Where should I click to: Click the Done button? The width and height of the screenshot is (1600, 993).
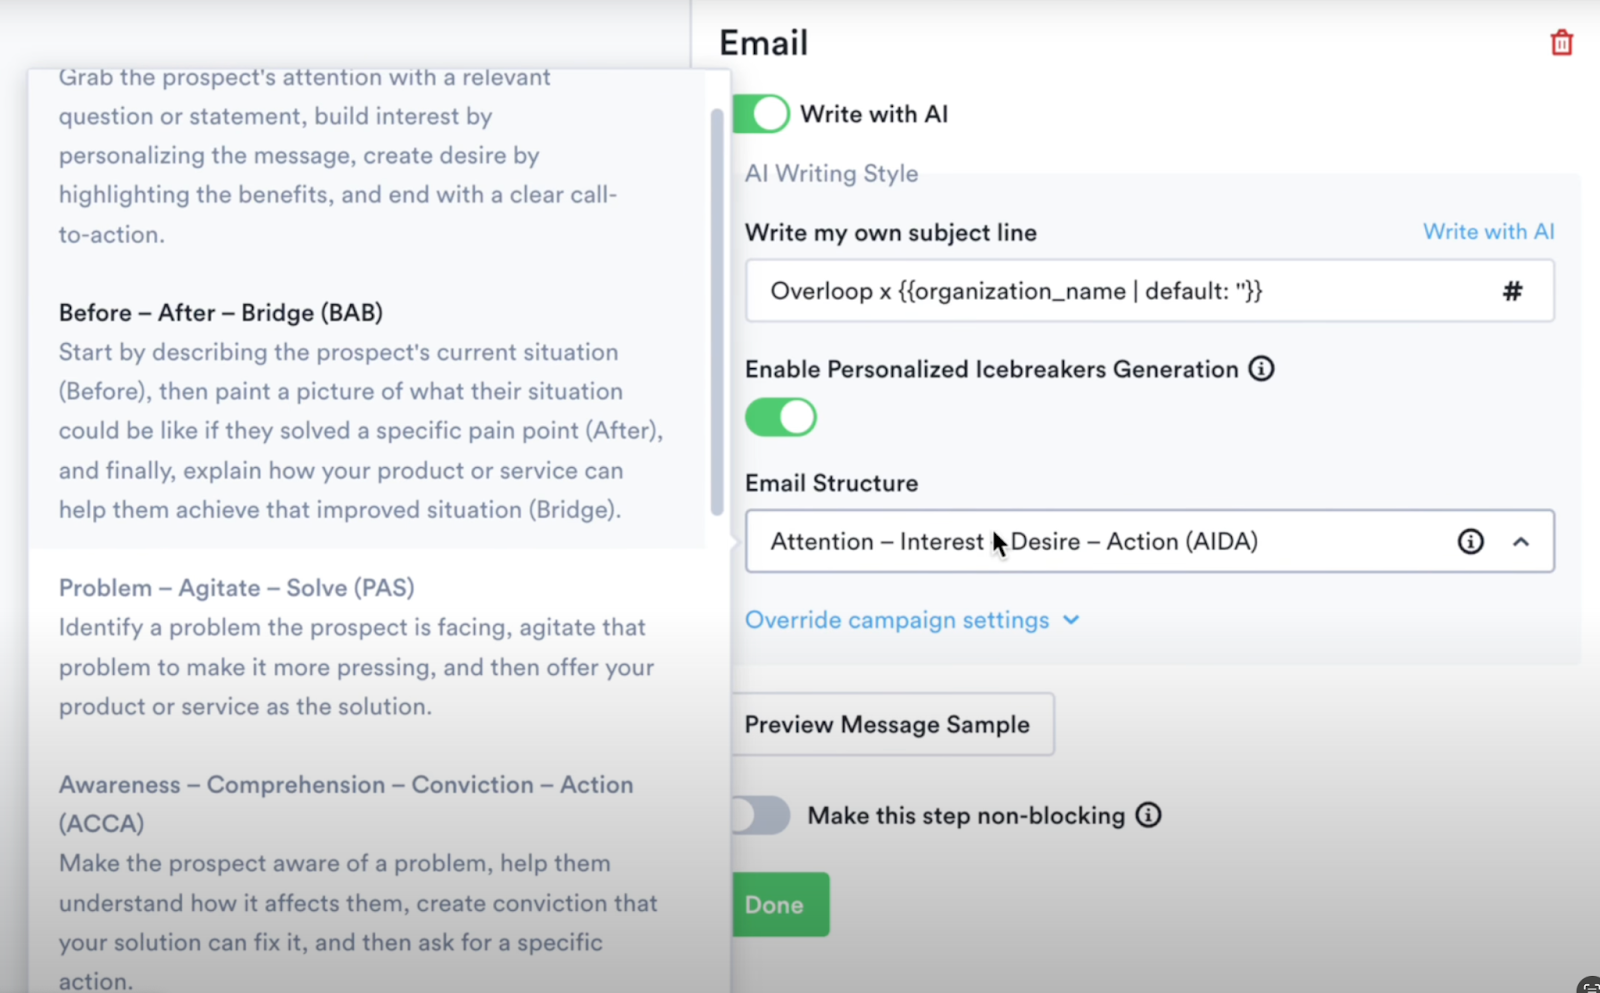[x=779, y=904]
